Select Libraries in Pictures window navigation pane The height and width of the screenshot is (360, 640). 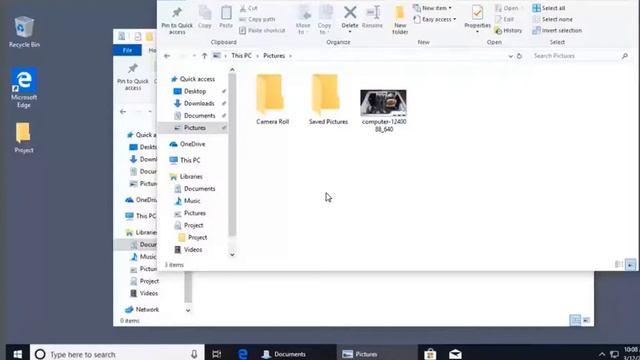(186, 177)
